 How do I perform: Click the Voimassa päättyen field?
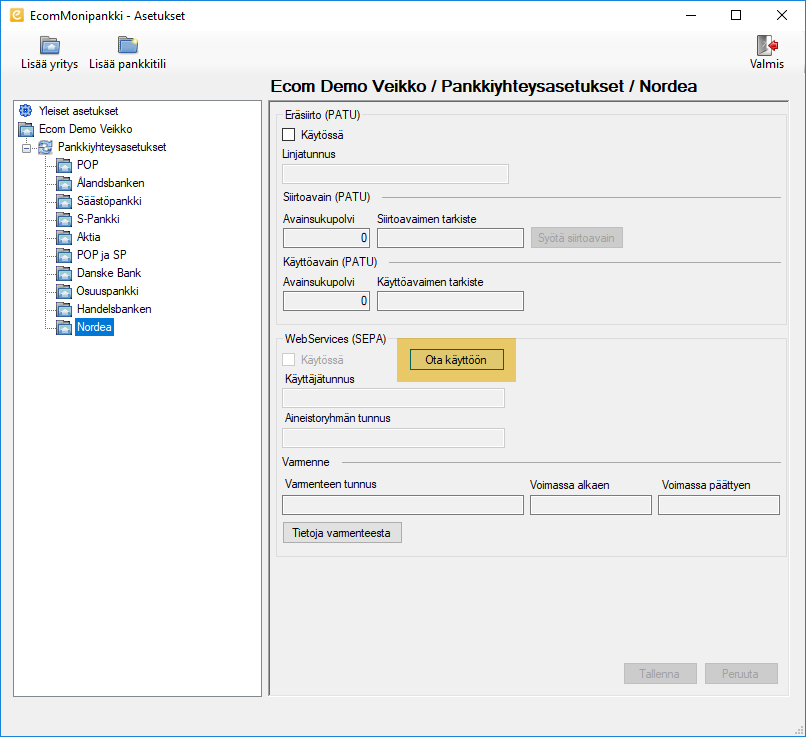pos(719,505)
